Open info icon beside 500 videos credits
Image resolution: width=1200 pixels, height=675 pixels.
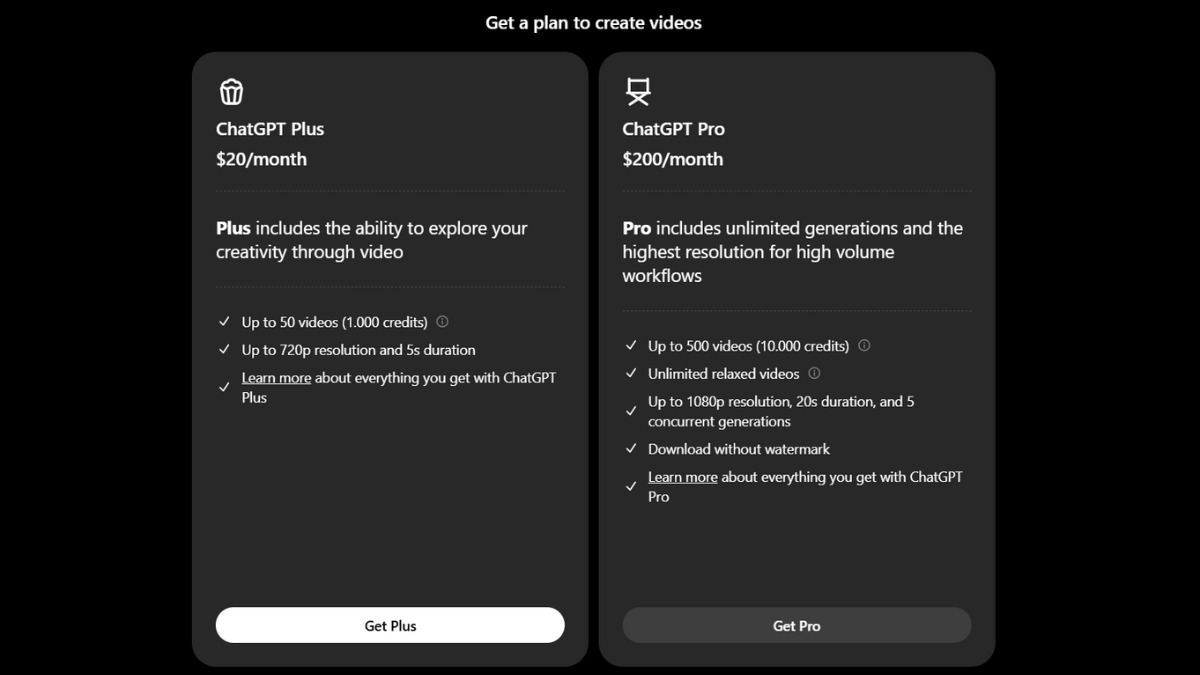pos(864,346)
